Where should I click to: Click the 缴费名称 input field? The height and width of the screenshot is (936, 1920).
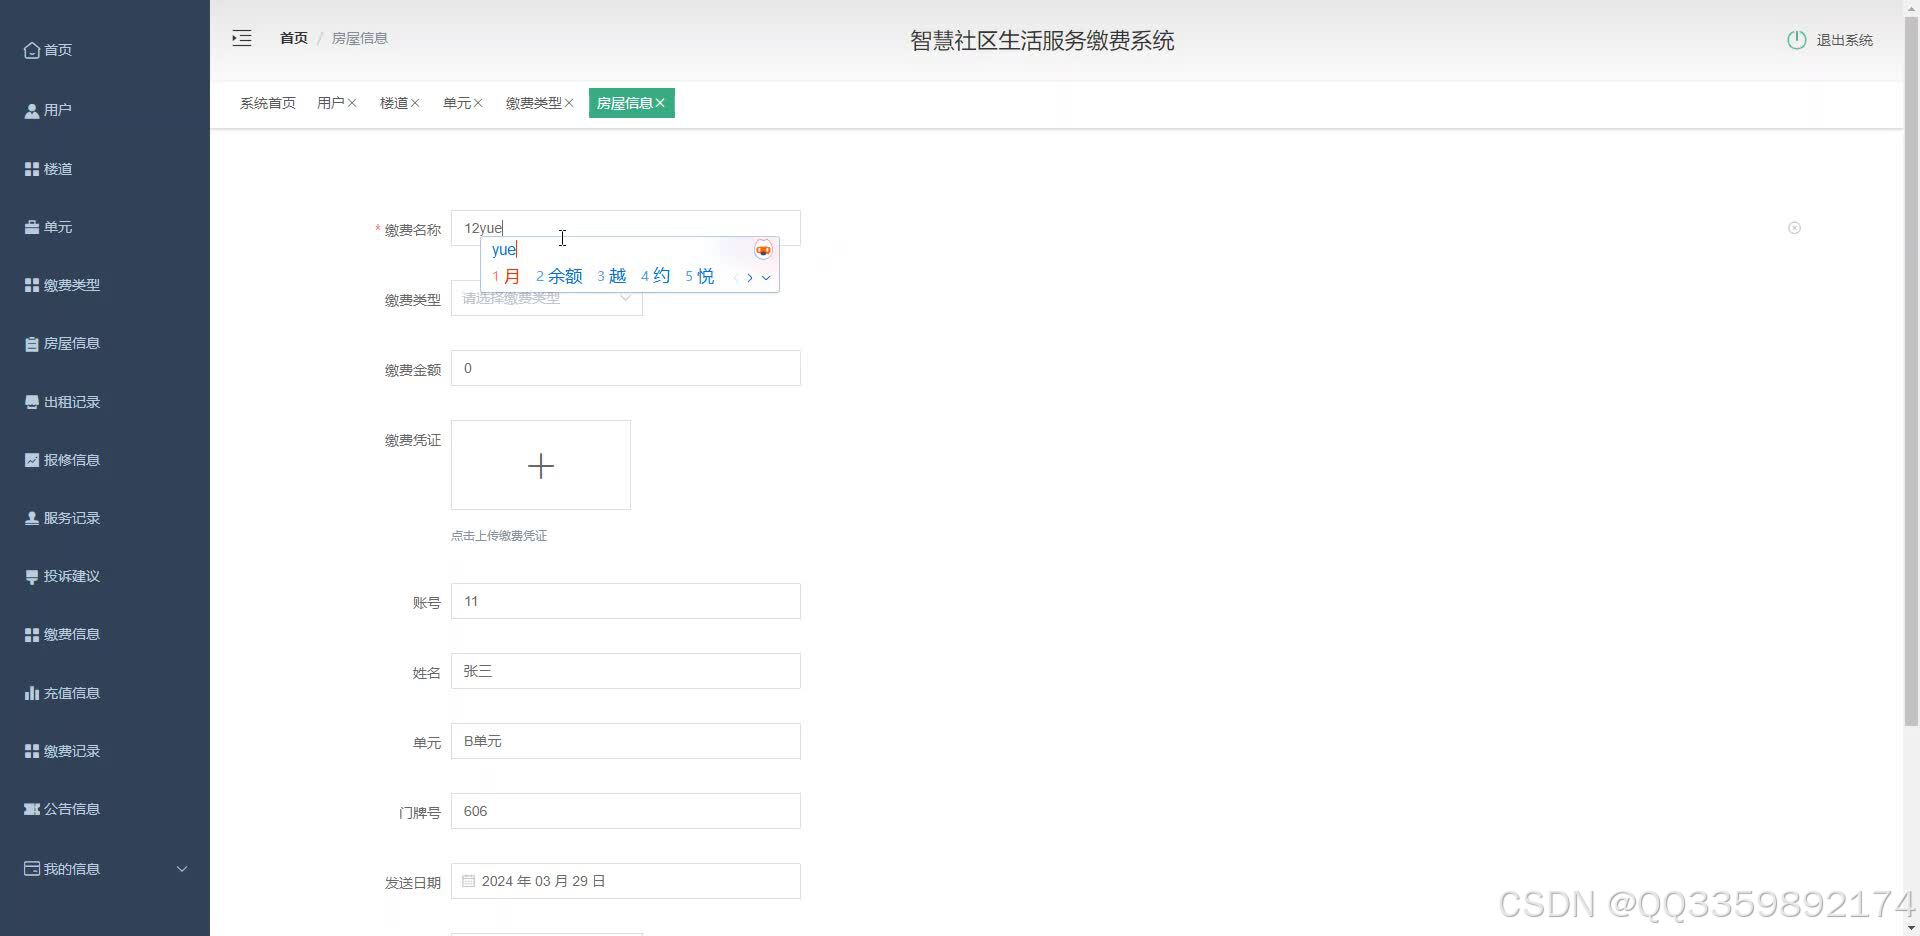click(x=626, y=228)
